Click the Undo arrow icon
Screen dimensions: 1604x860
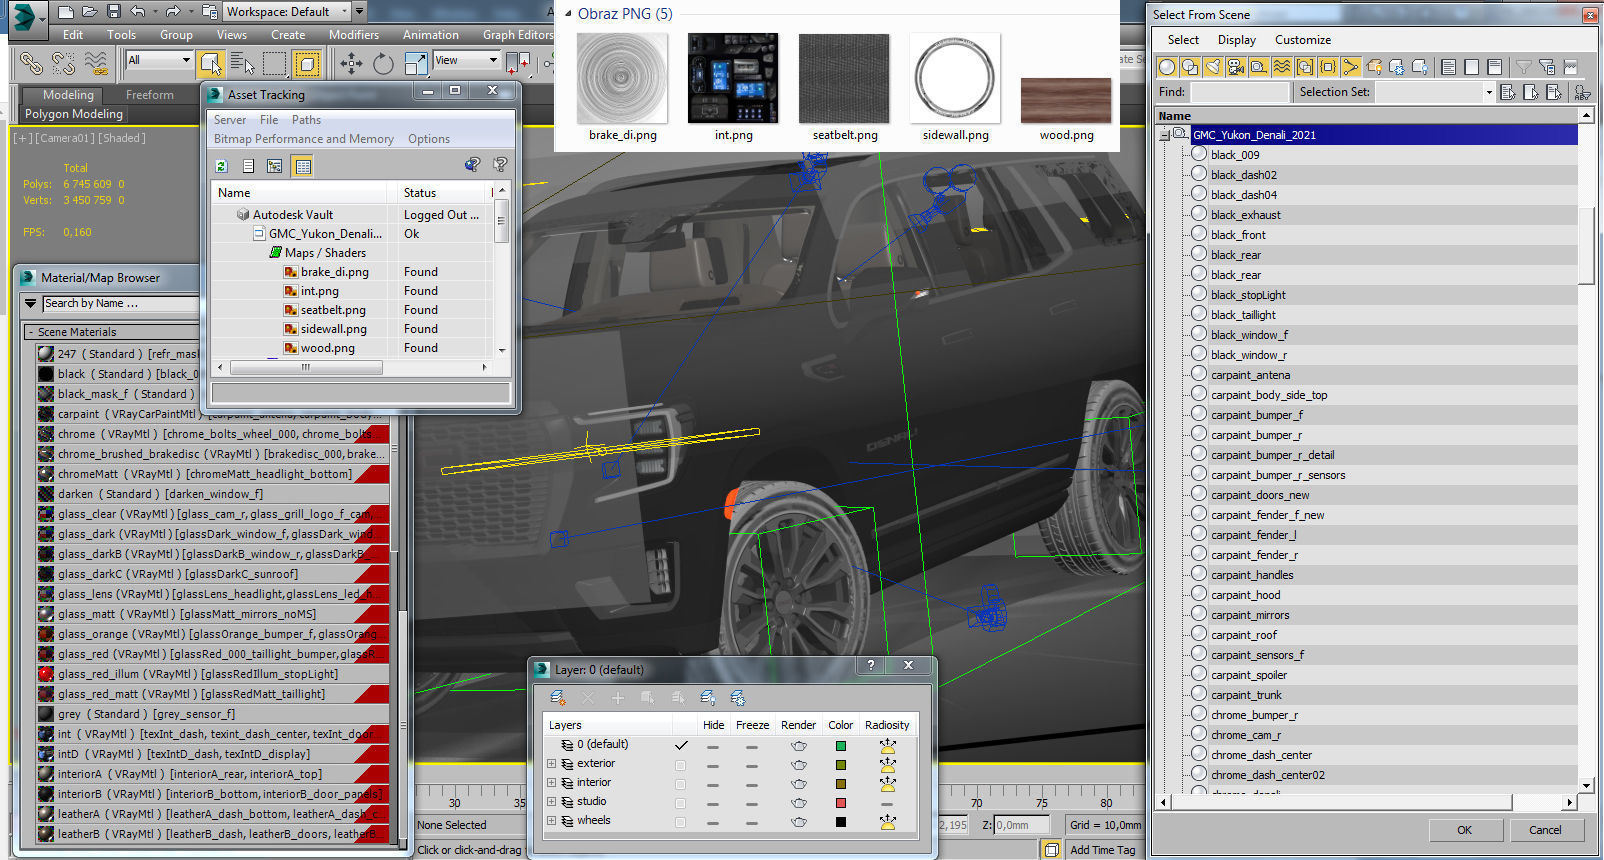(138, 12)
